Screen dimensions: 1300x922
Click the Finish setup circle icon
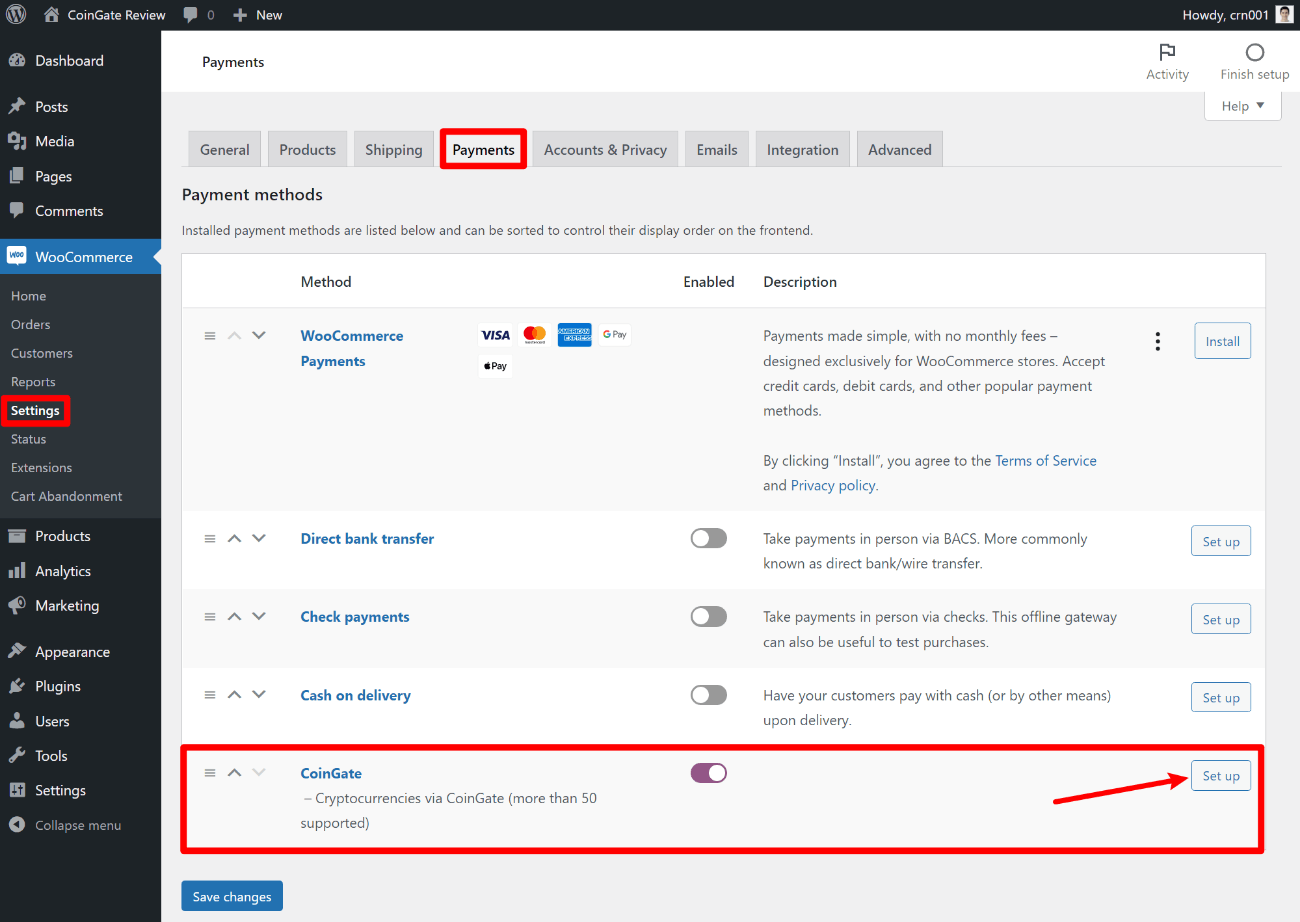pyautogui.click(x=1255, y=52)
